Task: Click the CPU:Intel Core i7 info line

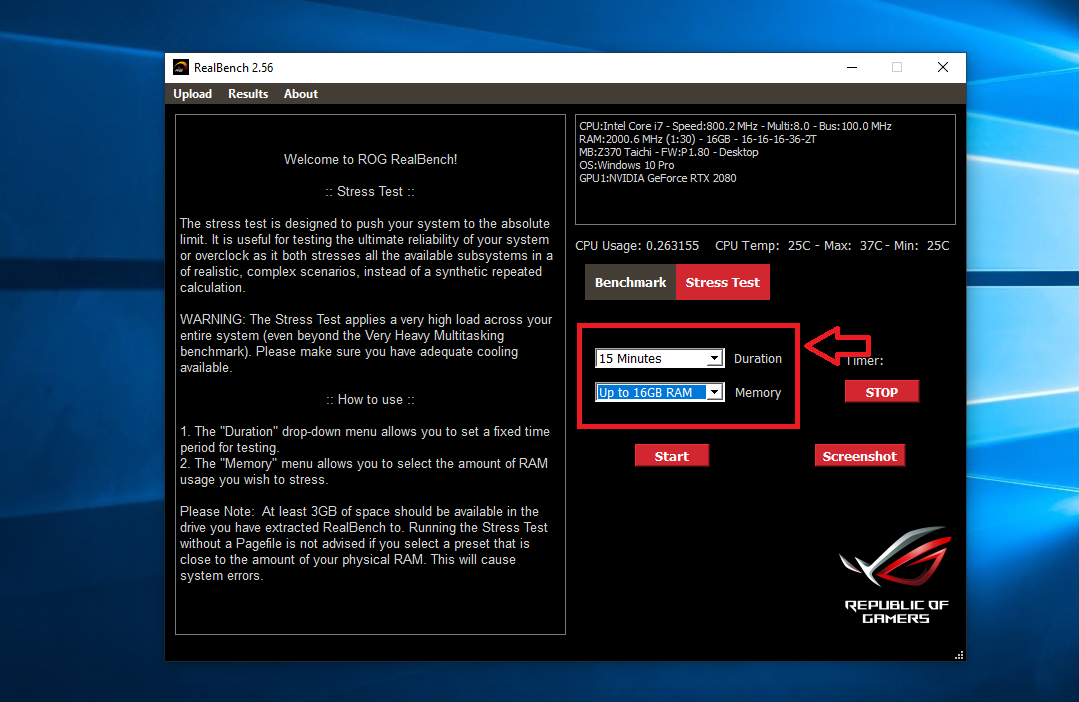Action: point(735,126)
